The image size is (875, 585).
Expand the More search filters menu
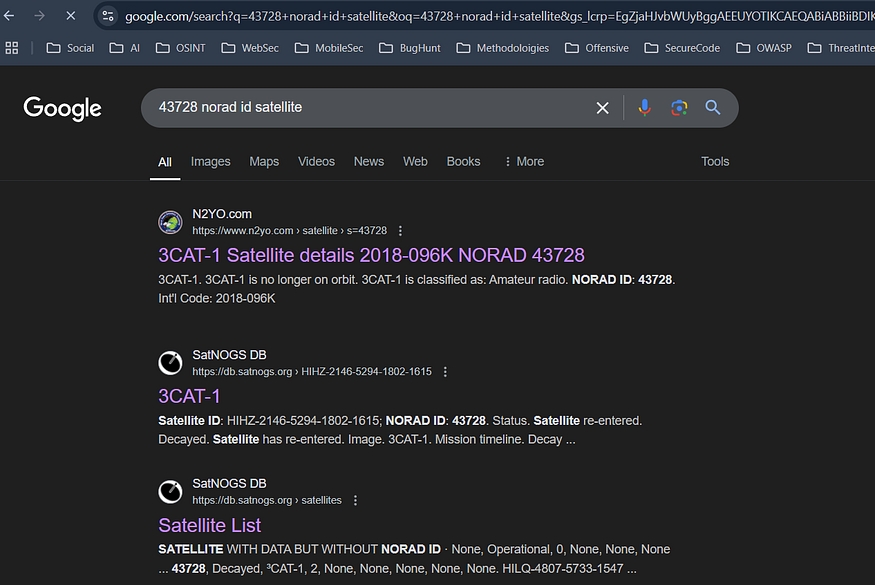click(524, 161)
